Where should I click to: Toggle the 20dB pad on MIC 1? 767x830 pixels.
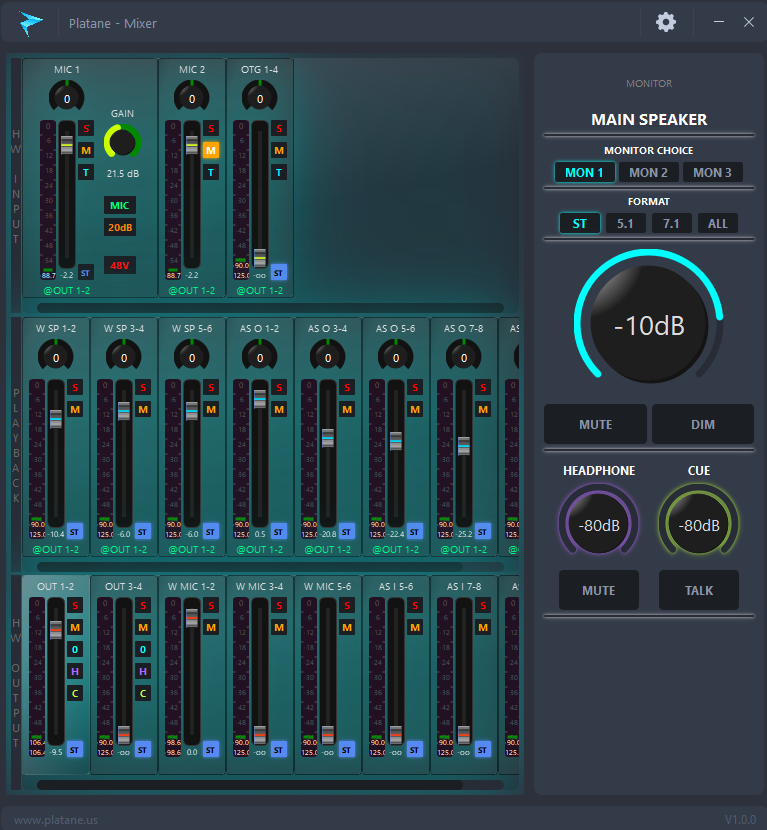tap(120, 228)
